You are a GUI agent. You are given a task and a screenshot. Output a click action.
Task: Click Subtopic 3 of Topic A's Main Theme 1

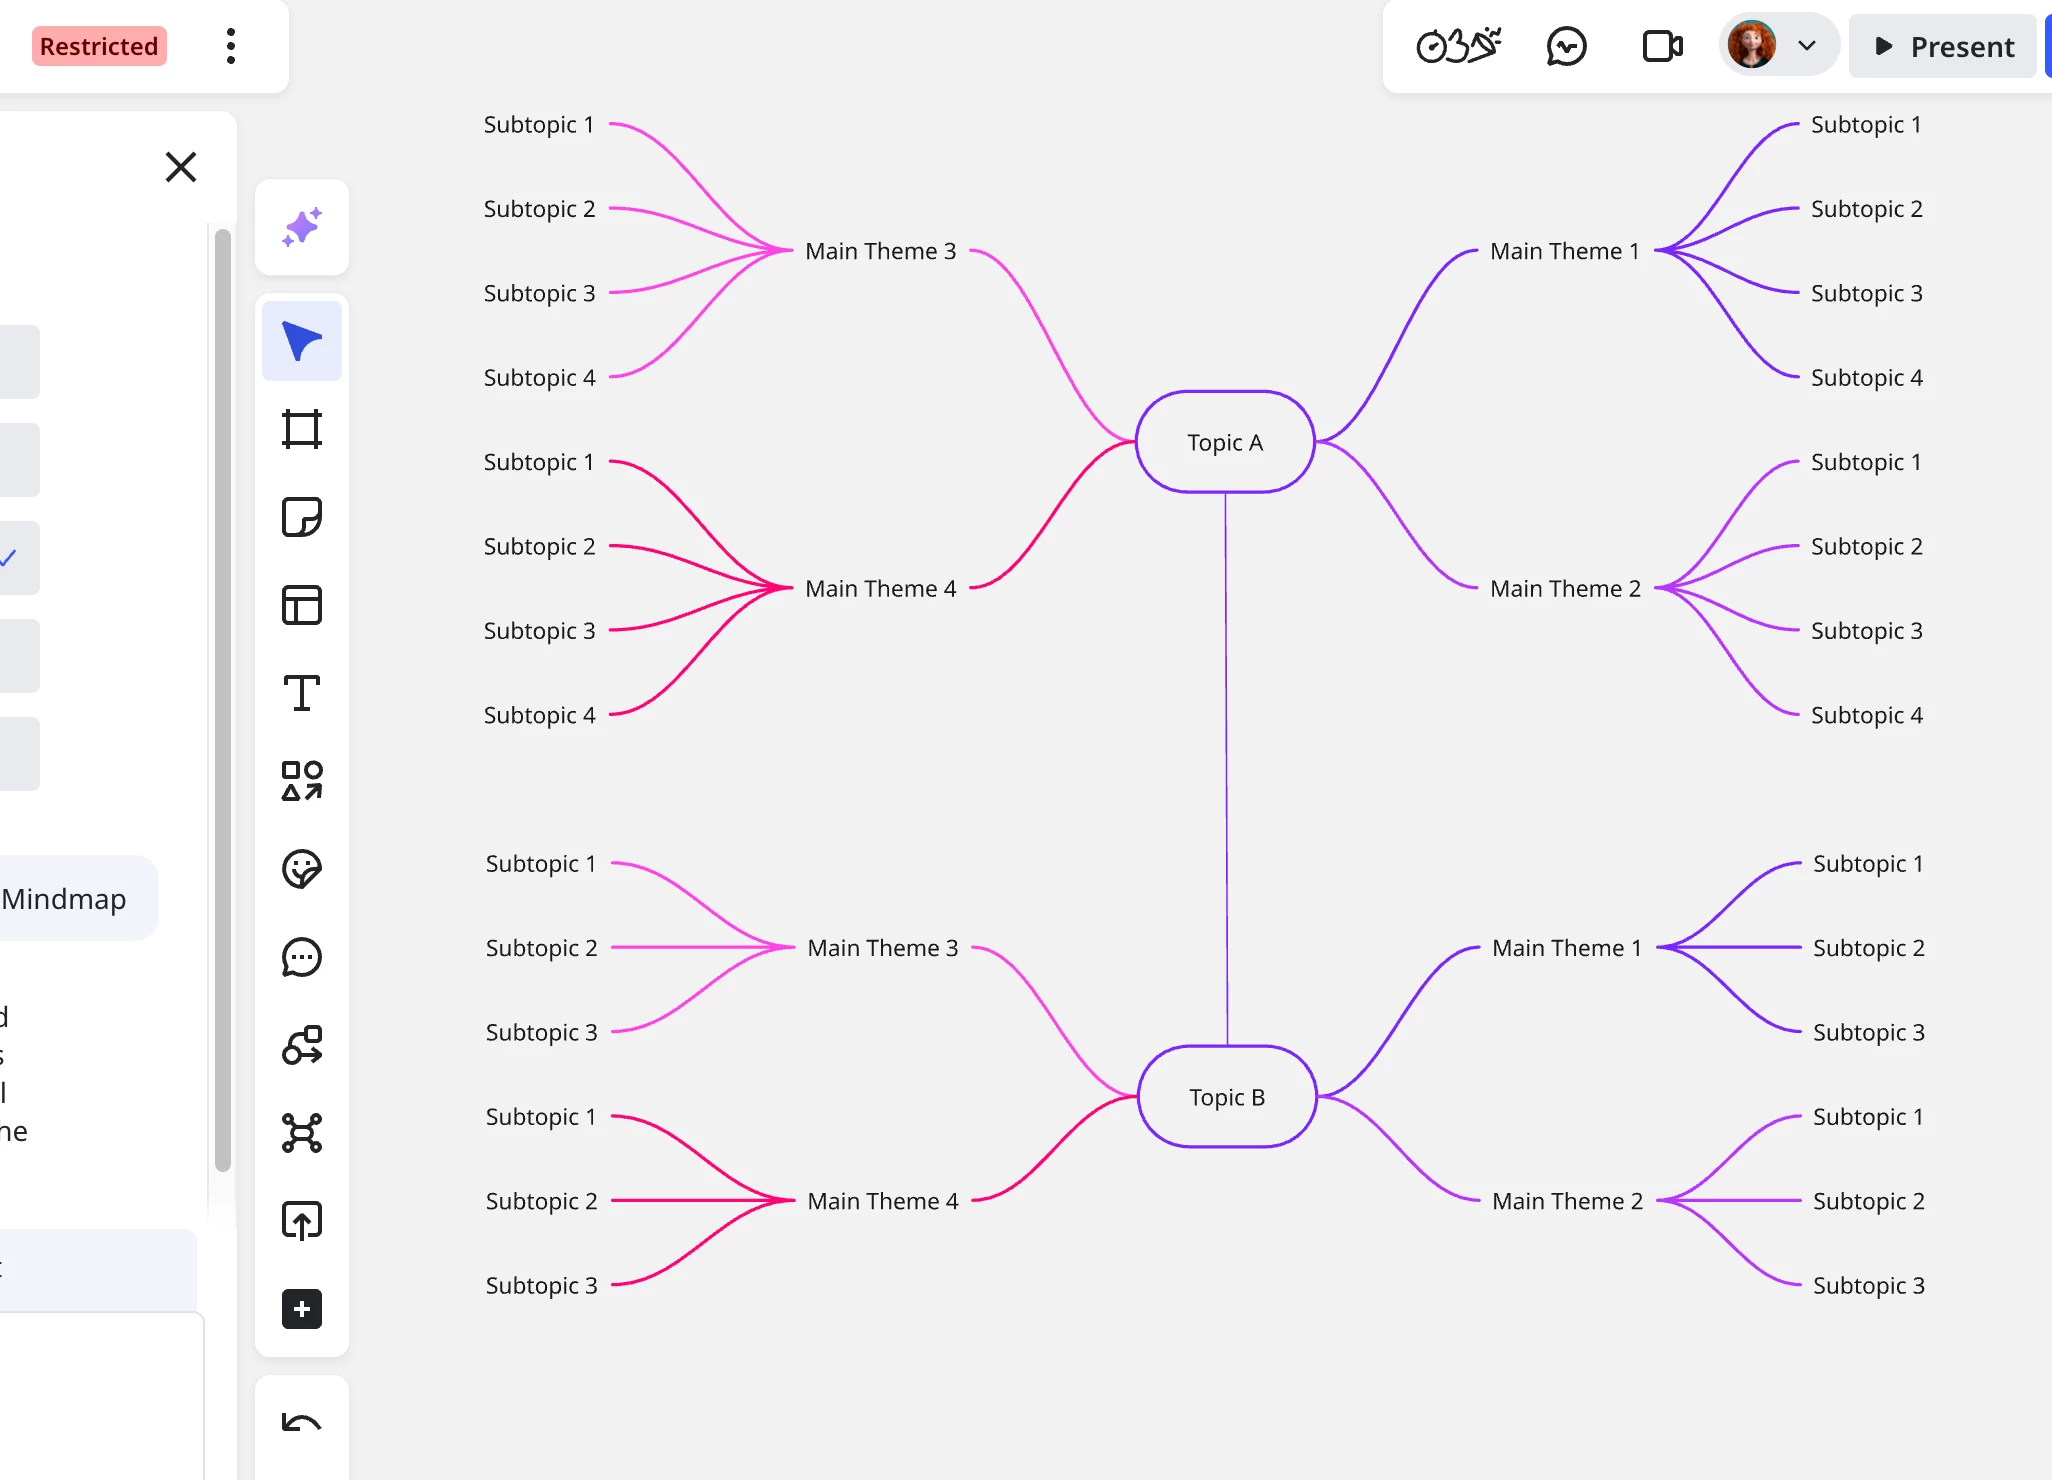click(1867, 294)
